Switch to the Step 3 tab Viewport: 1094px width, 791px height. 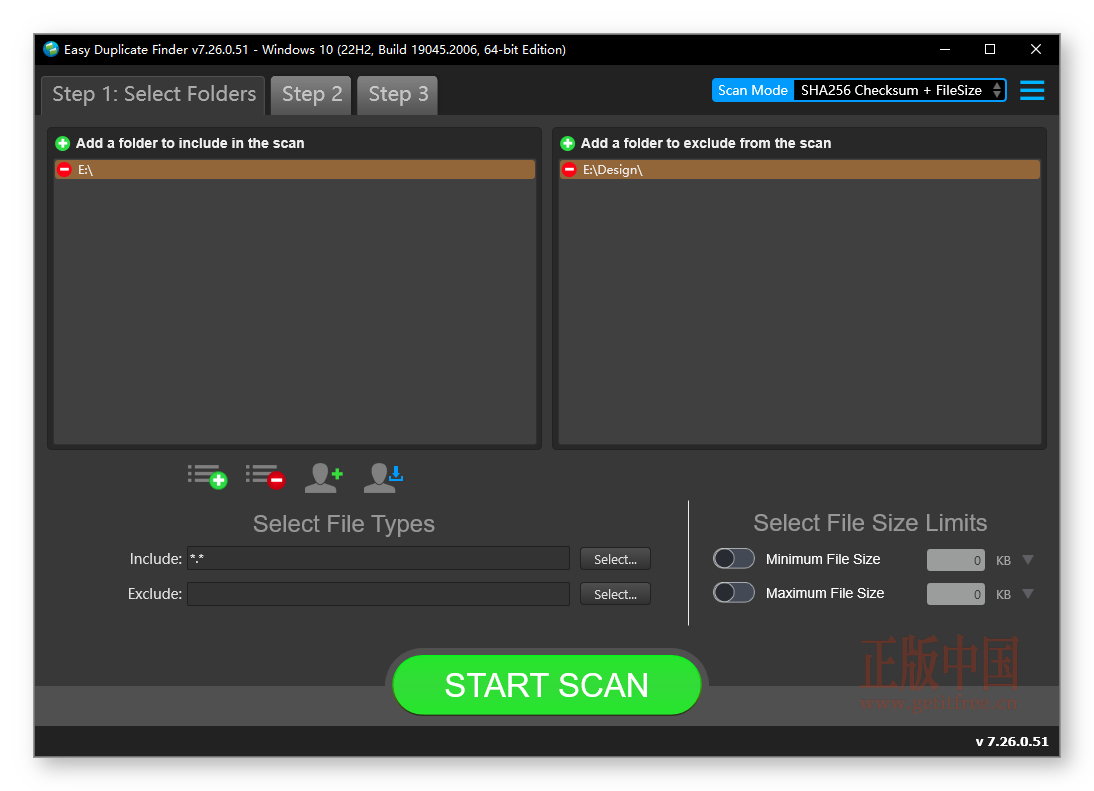coord(398,95)
